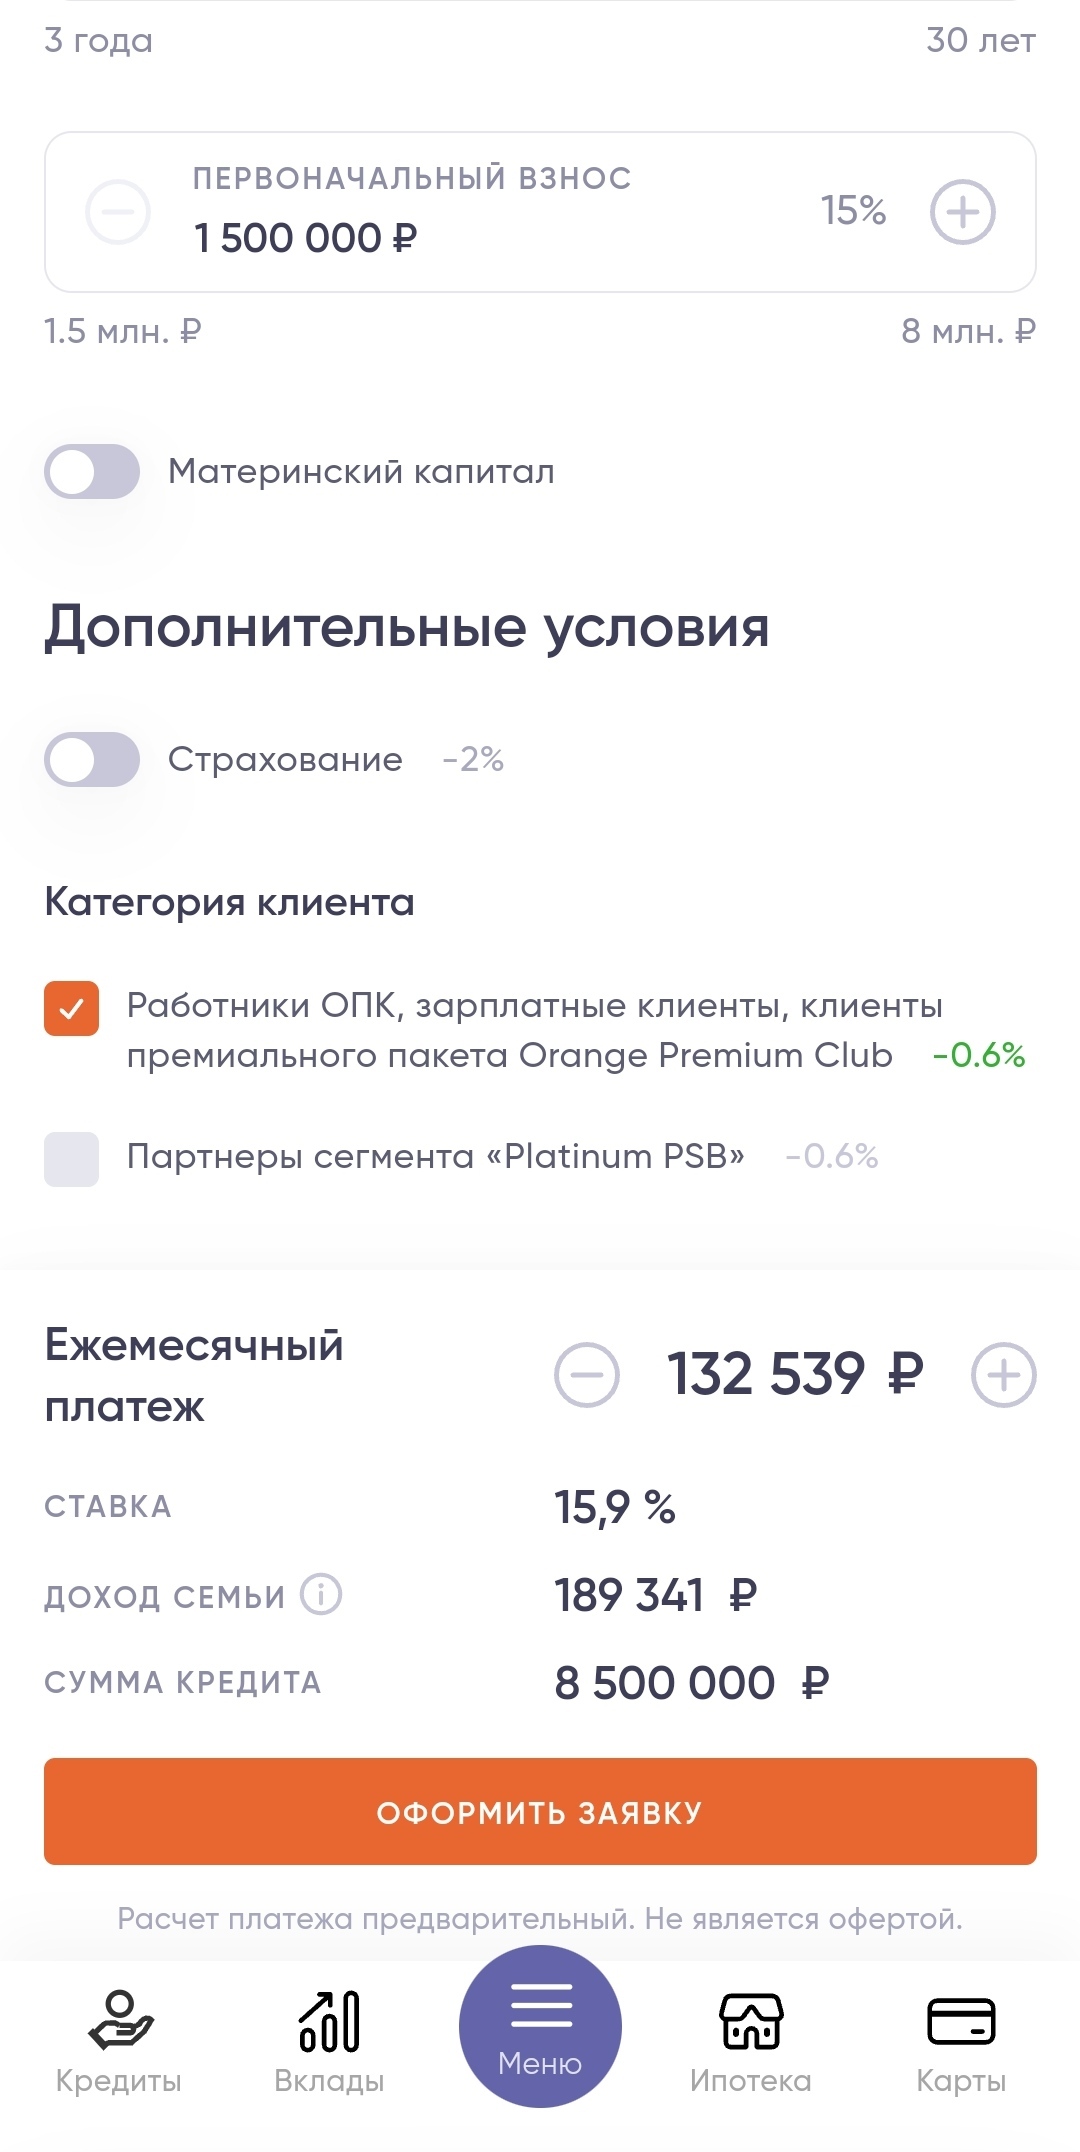The width and height of the screenshot is (1080, 2152).
Task: Open the Карты card icon
Action: [x=961, y=2020]
